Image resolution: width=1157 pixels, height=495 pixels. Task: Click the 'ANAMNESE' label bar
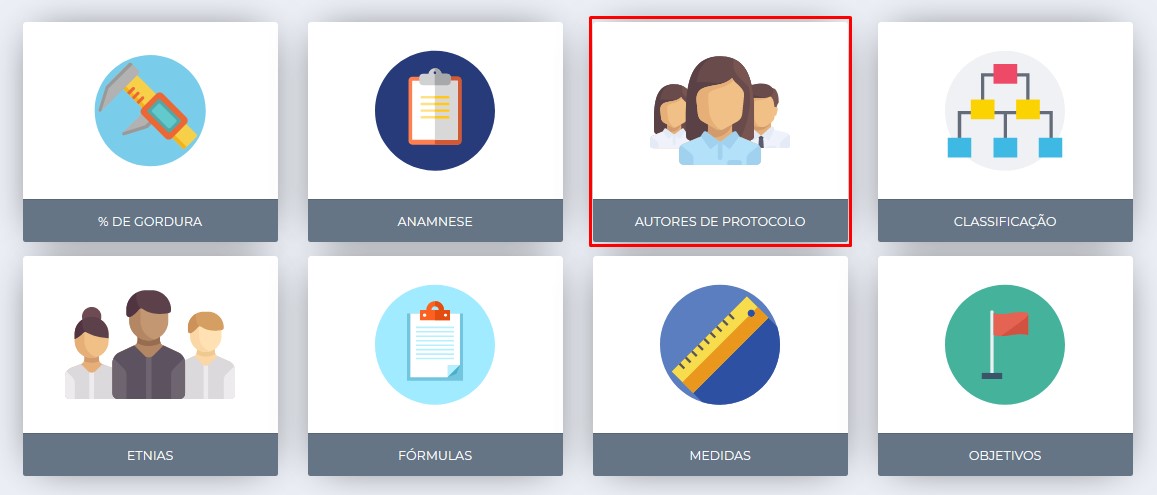coord(435,221)
